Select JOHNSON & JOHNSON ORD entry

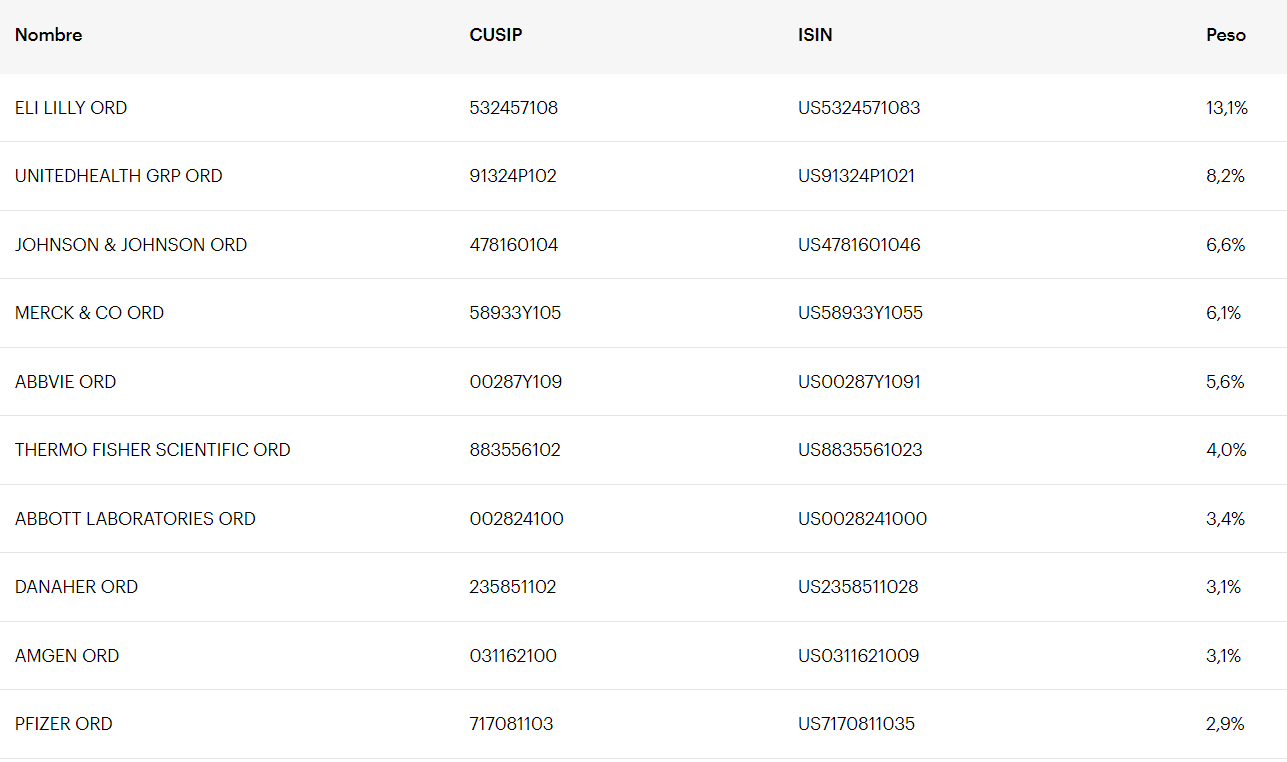tap(131, 245)
